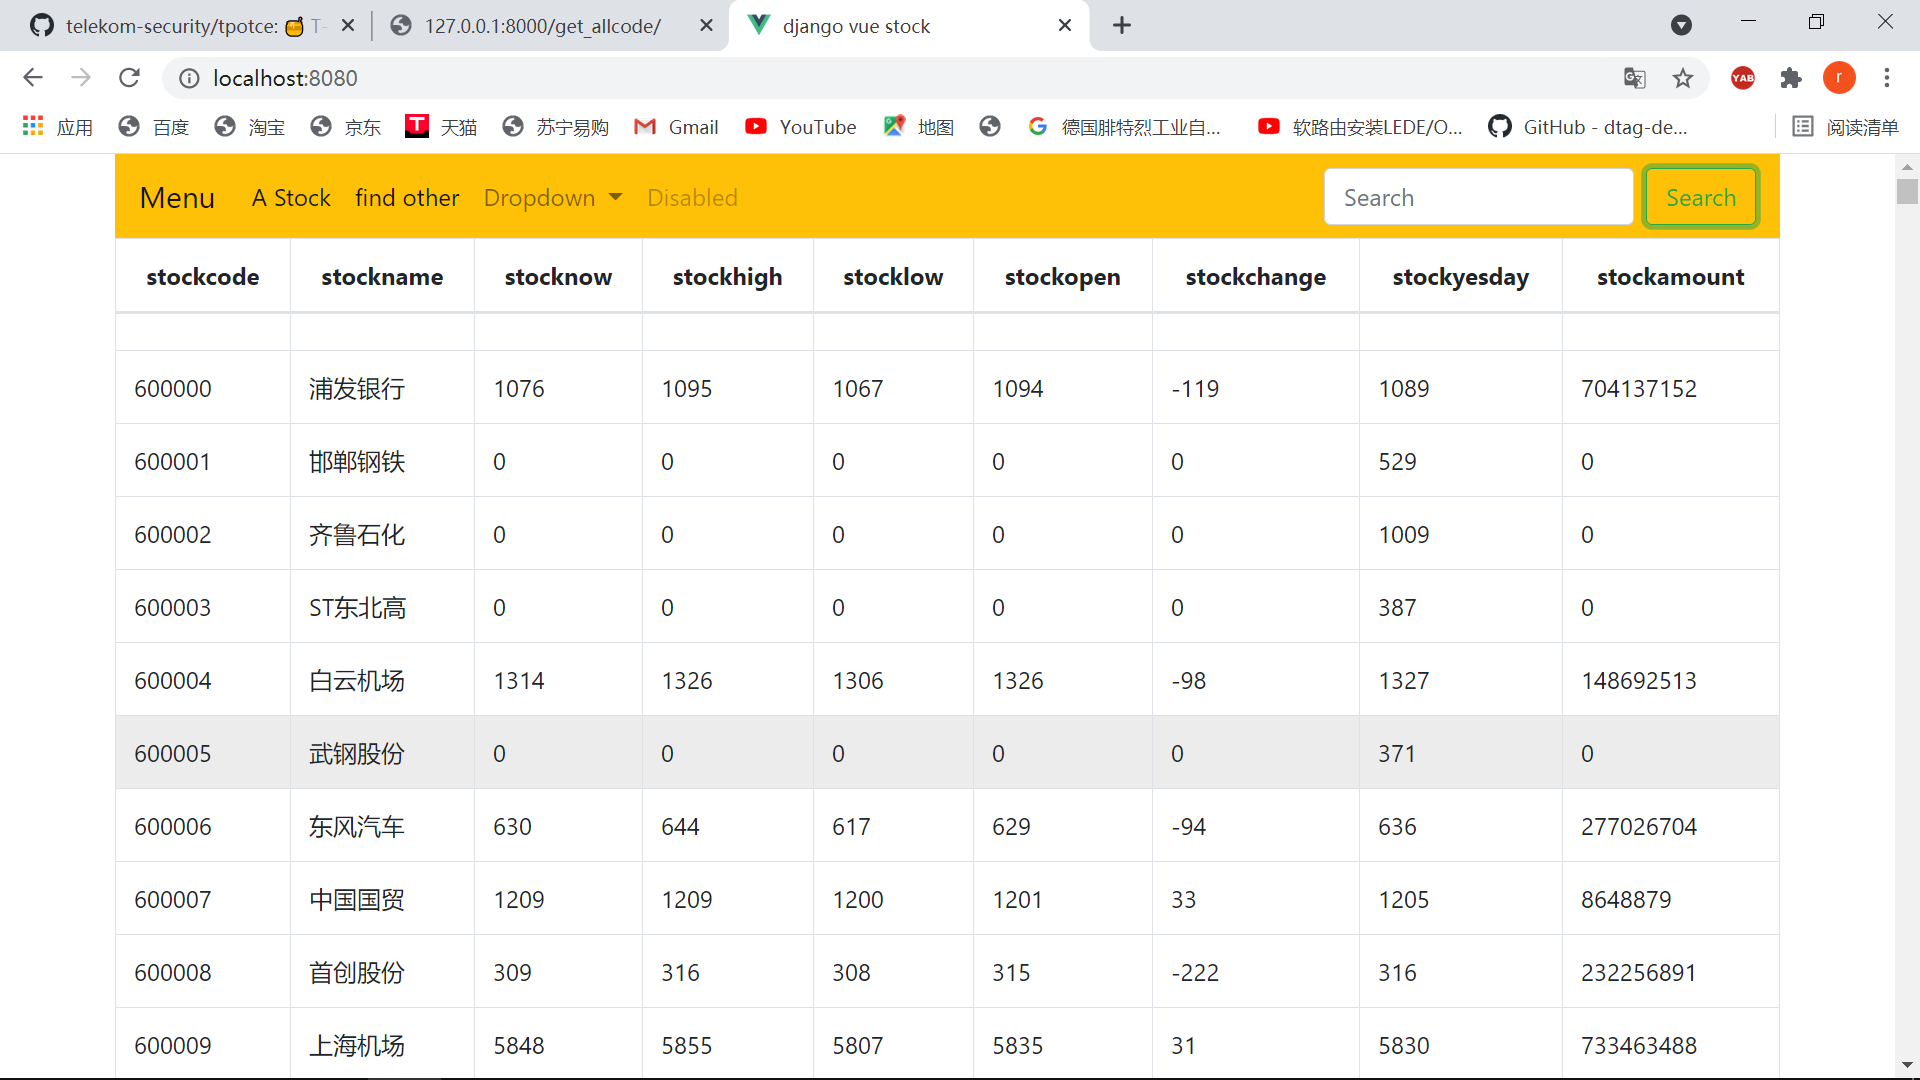This screenshot has width=1920, height=1080.
Task: Click the translate page icon
Action: coord(1635,78)
